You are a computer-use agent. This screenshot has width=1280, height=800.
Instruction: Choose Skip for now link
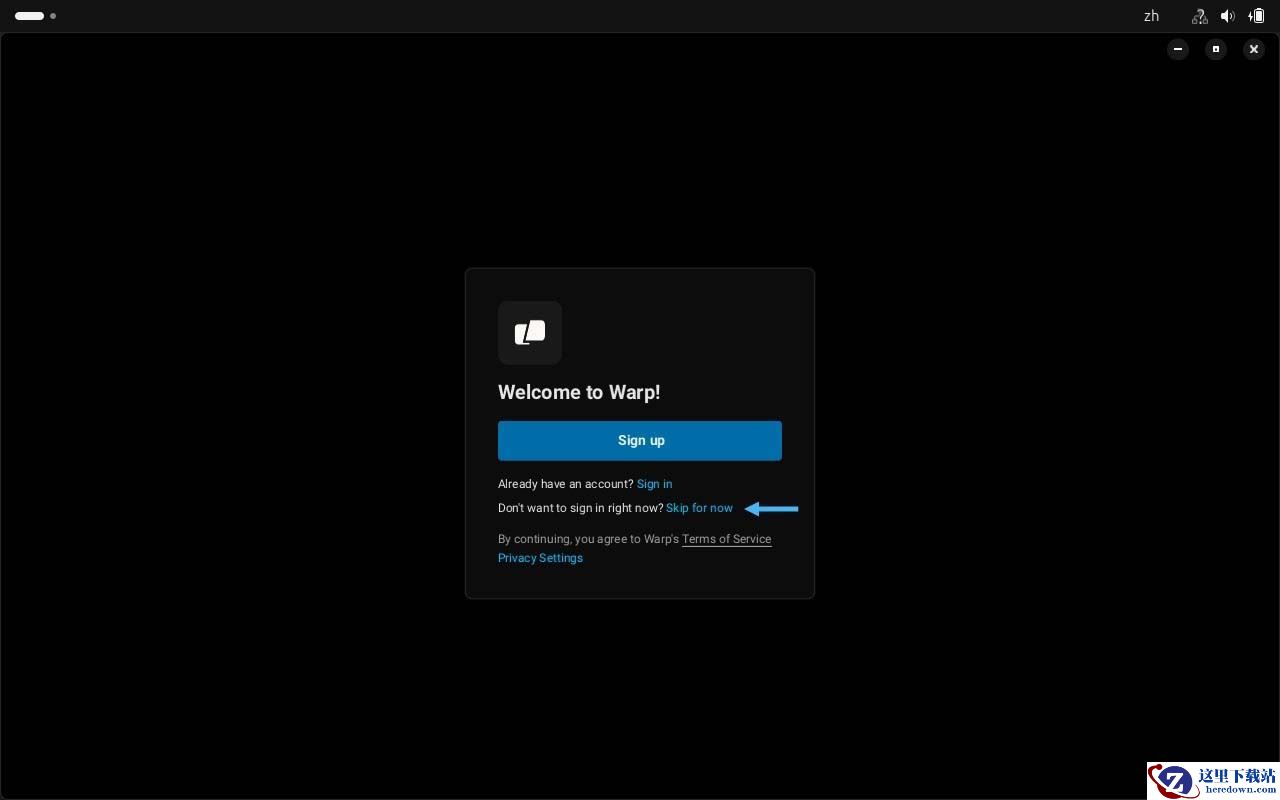pos(700,508)
